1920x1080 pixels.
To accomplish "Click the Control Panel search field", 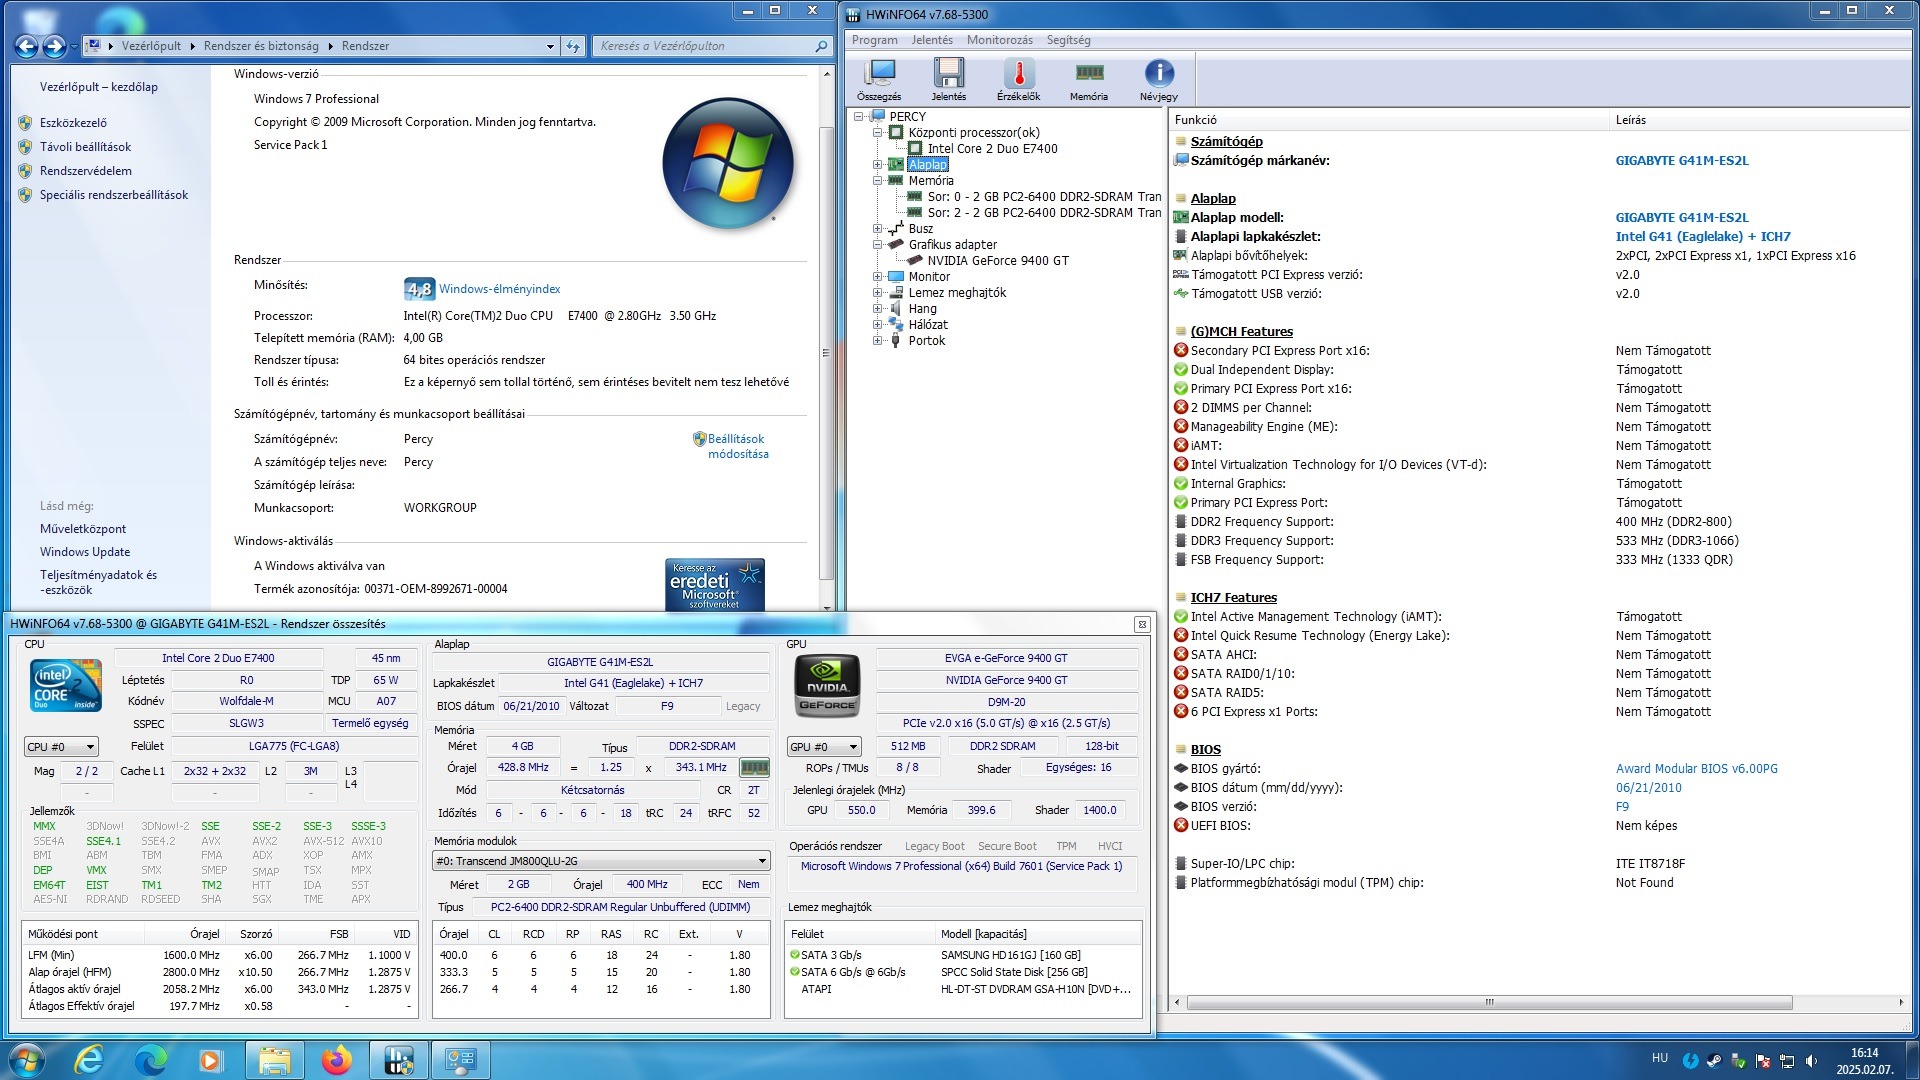I will pos(713,46).
